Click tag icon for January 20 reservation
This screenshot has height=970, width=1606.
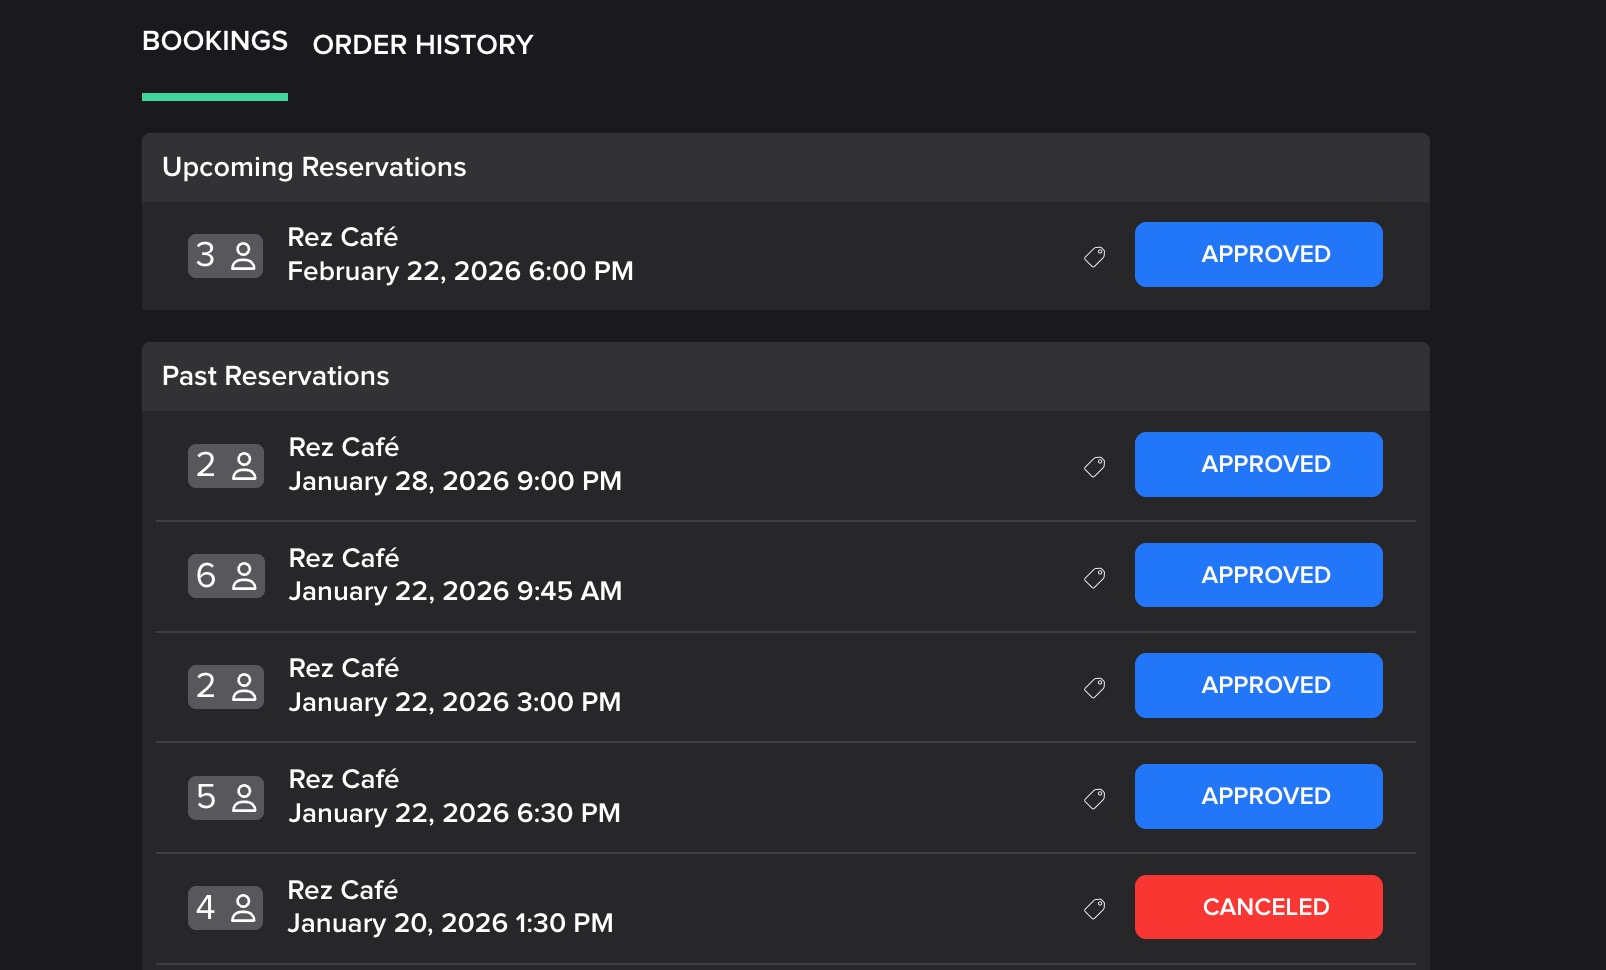1095,908
